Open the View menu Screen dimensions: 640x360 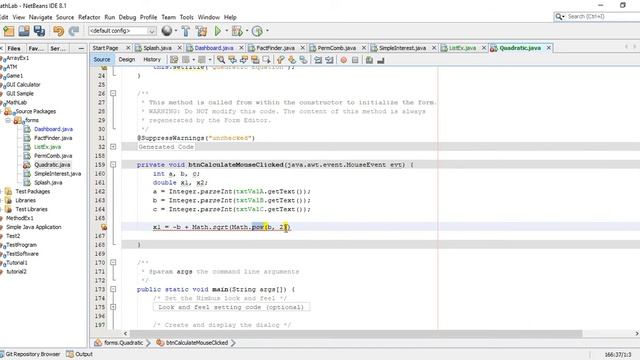coord(18,17)
